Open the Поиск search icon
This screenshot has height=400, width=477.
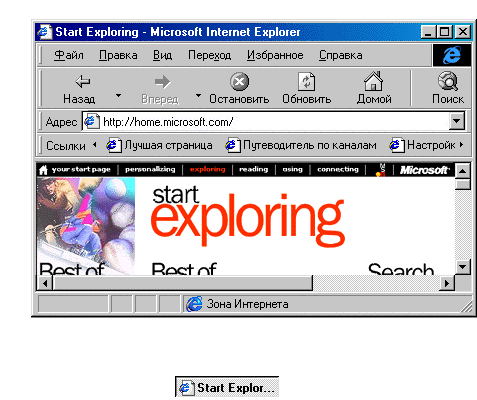(x=448, y=81)
